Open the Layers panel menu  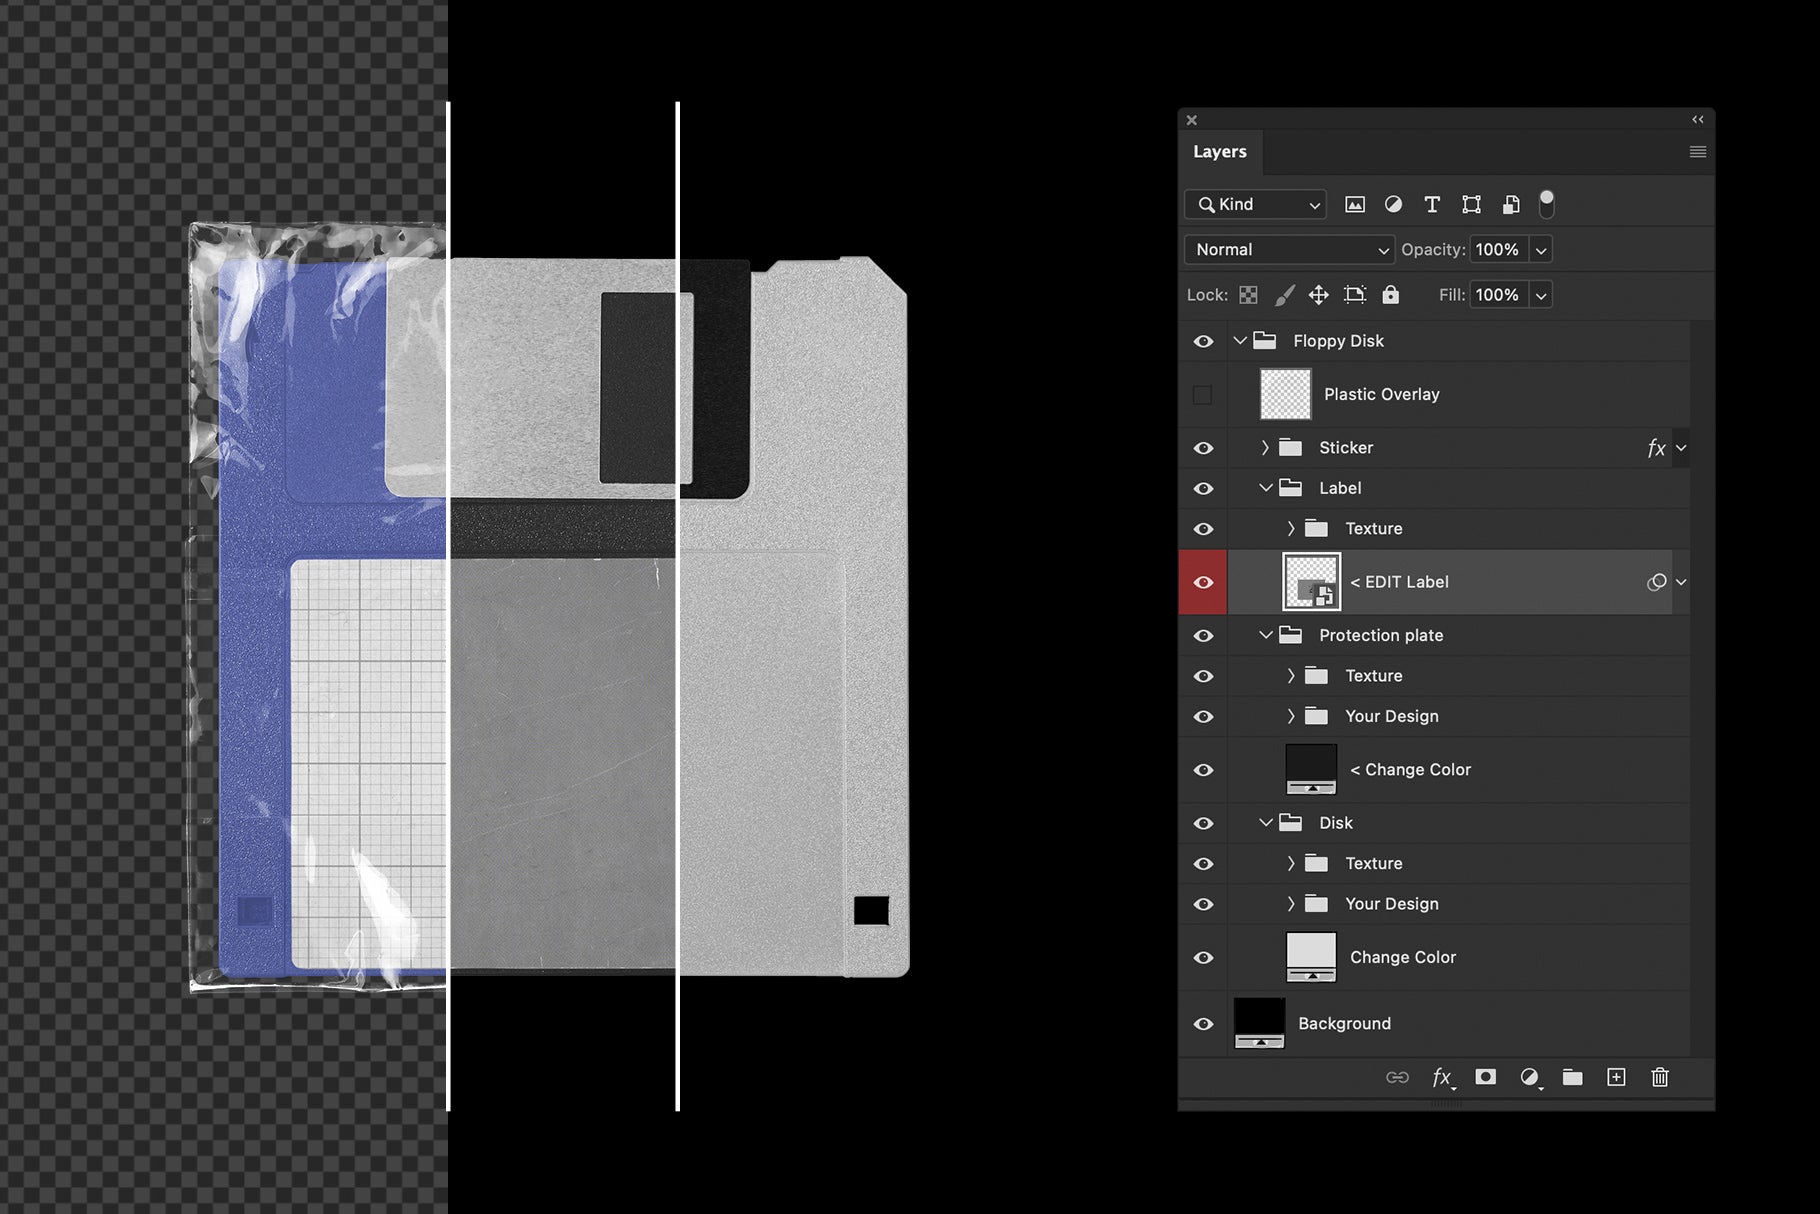[x=1697, y=151]
